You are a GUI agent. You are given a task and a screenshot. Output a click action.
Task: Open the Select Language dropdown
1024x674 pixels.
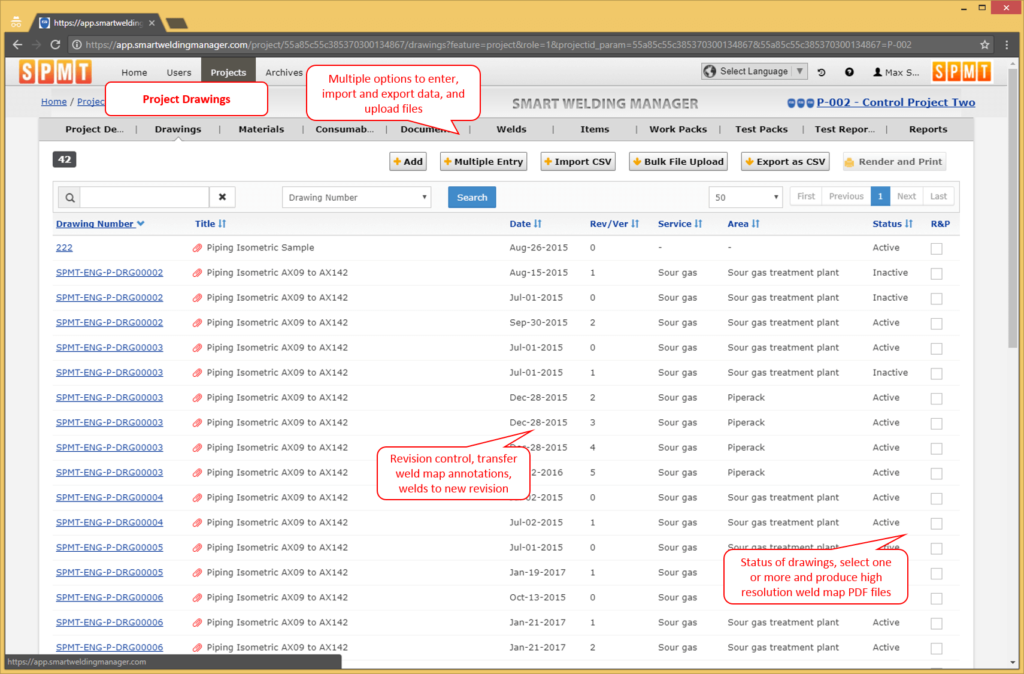pos(754,71)
